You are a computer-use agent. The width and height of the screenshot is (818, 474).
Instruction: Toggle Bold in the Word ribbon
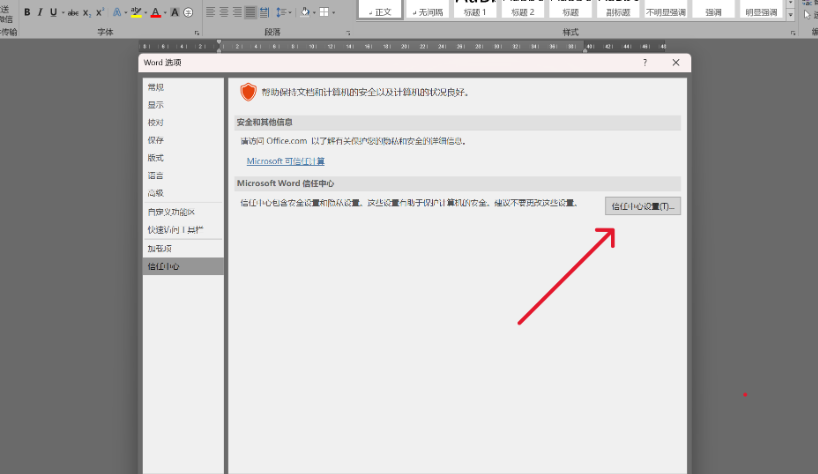coord(27,12)
